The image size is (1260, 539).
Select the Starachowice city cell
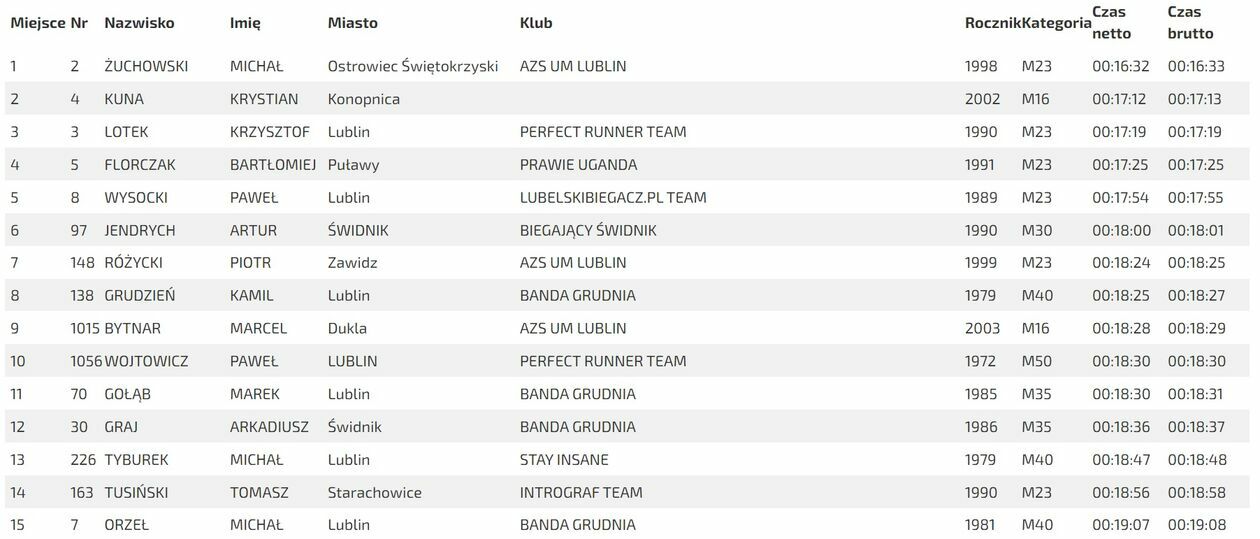point(374,492)
